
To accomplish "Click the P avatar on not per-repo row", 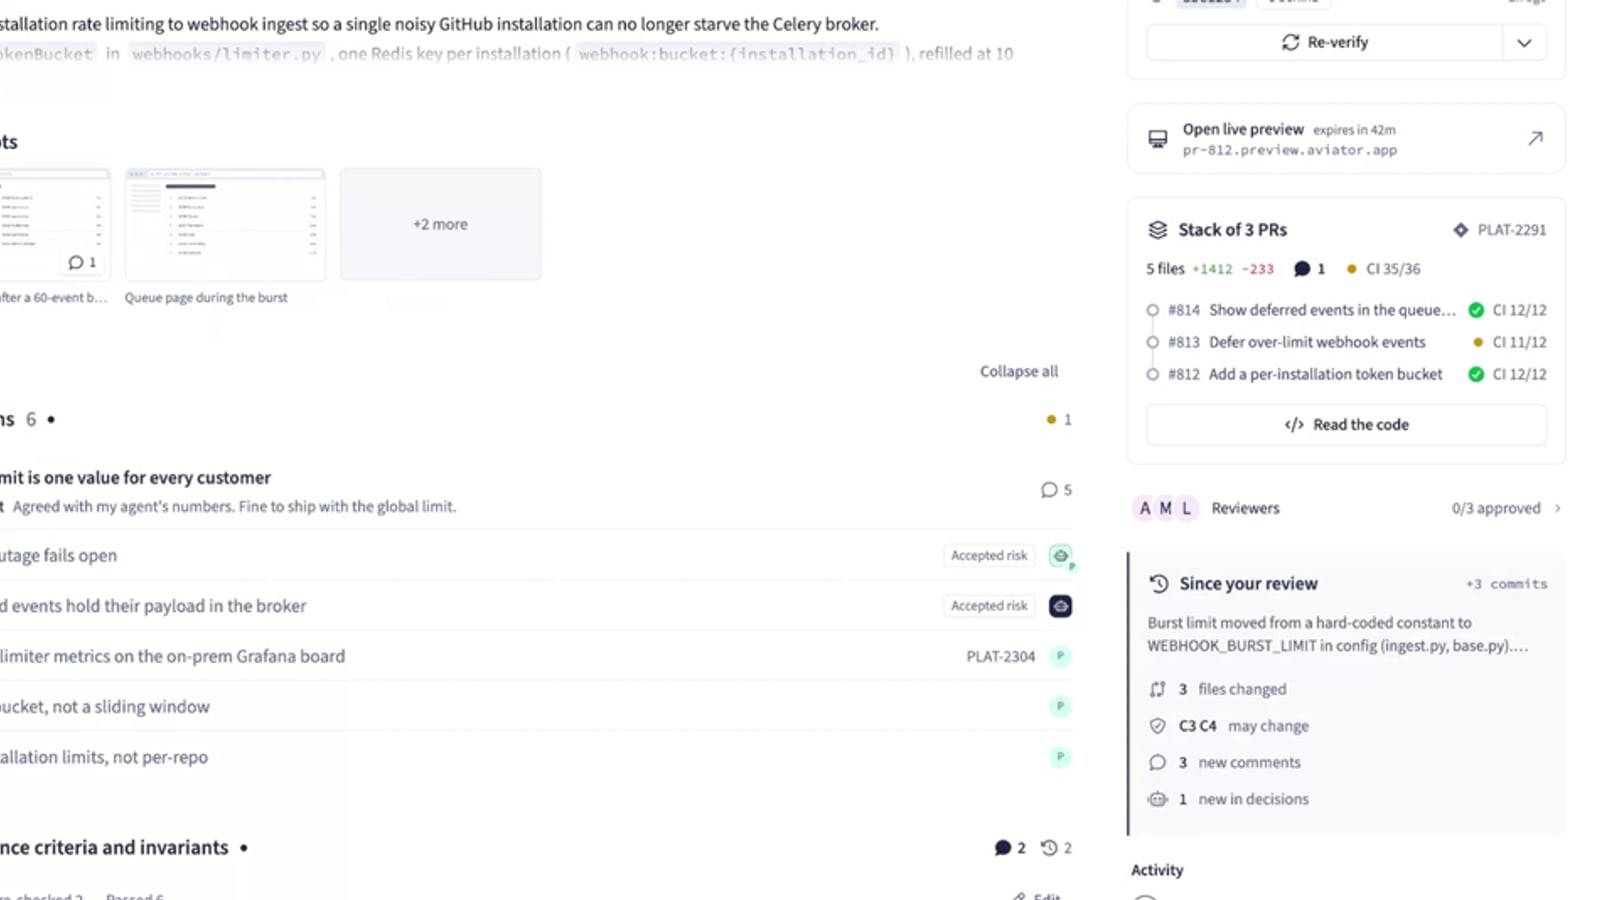I will tap(1060, 757).
